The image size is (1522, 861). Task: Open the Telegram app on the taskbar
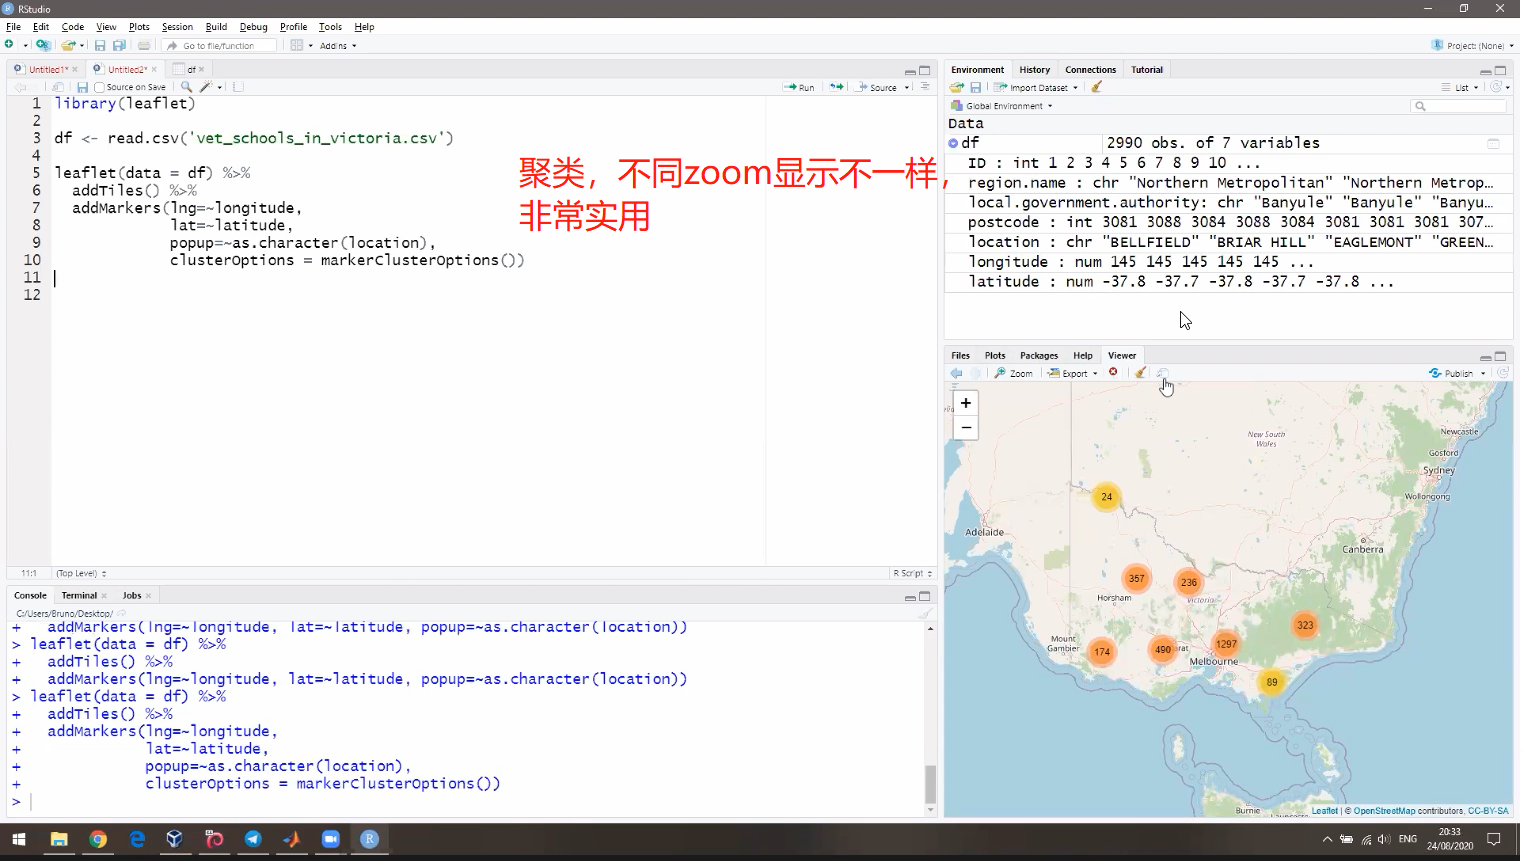pyautogui.click(x=253, y=839)
